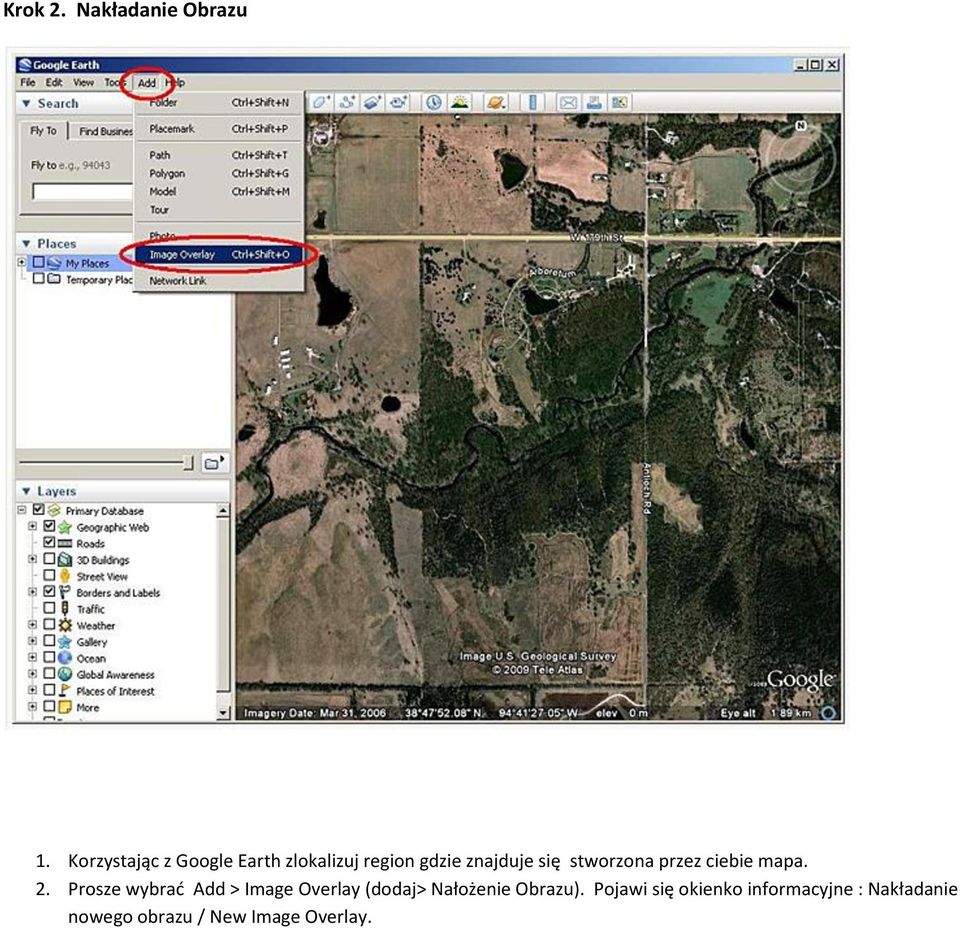Tick the Temporary Places checkbox
The image size is (960, 928).
(39, 279)
